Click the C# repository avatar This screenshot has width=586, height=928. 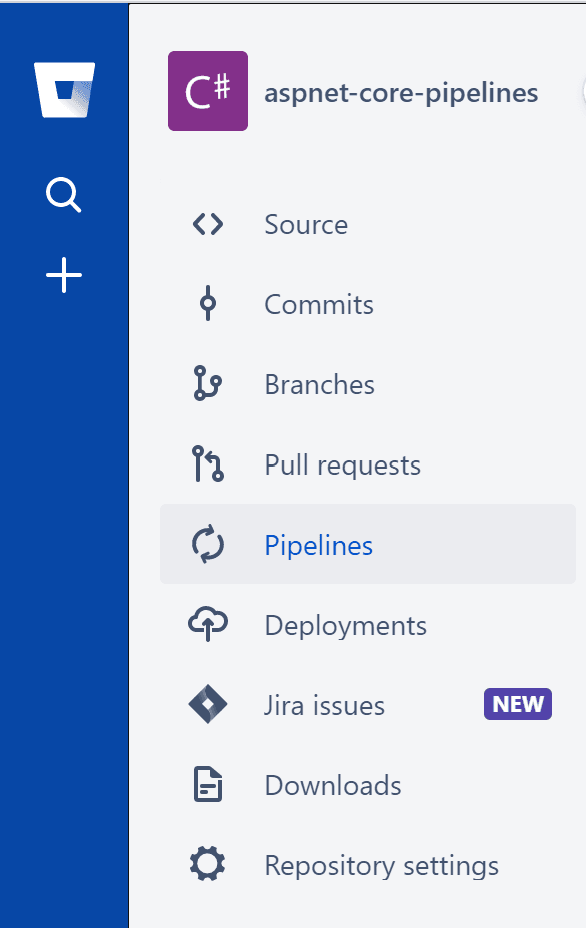point(208,91)
